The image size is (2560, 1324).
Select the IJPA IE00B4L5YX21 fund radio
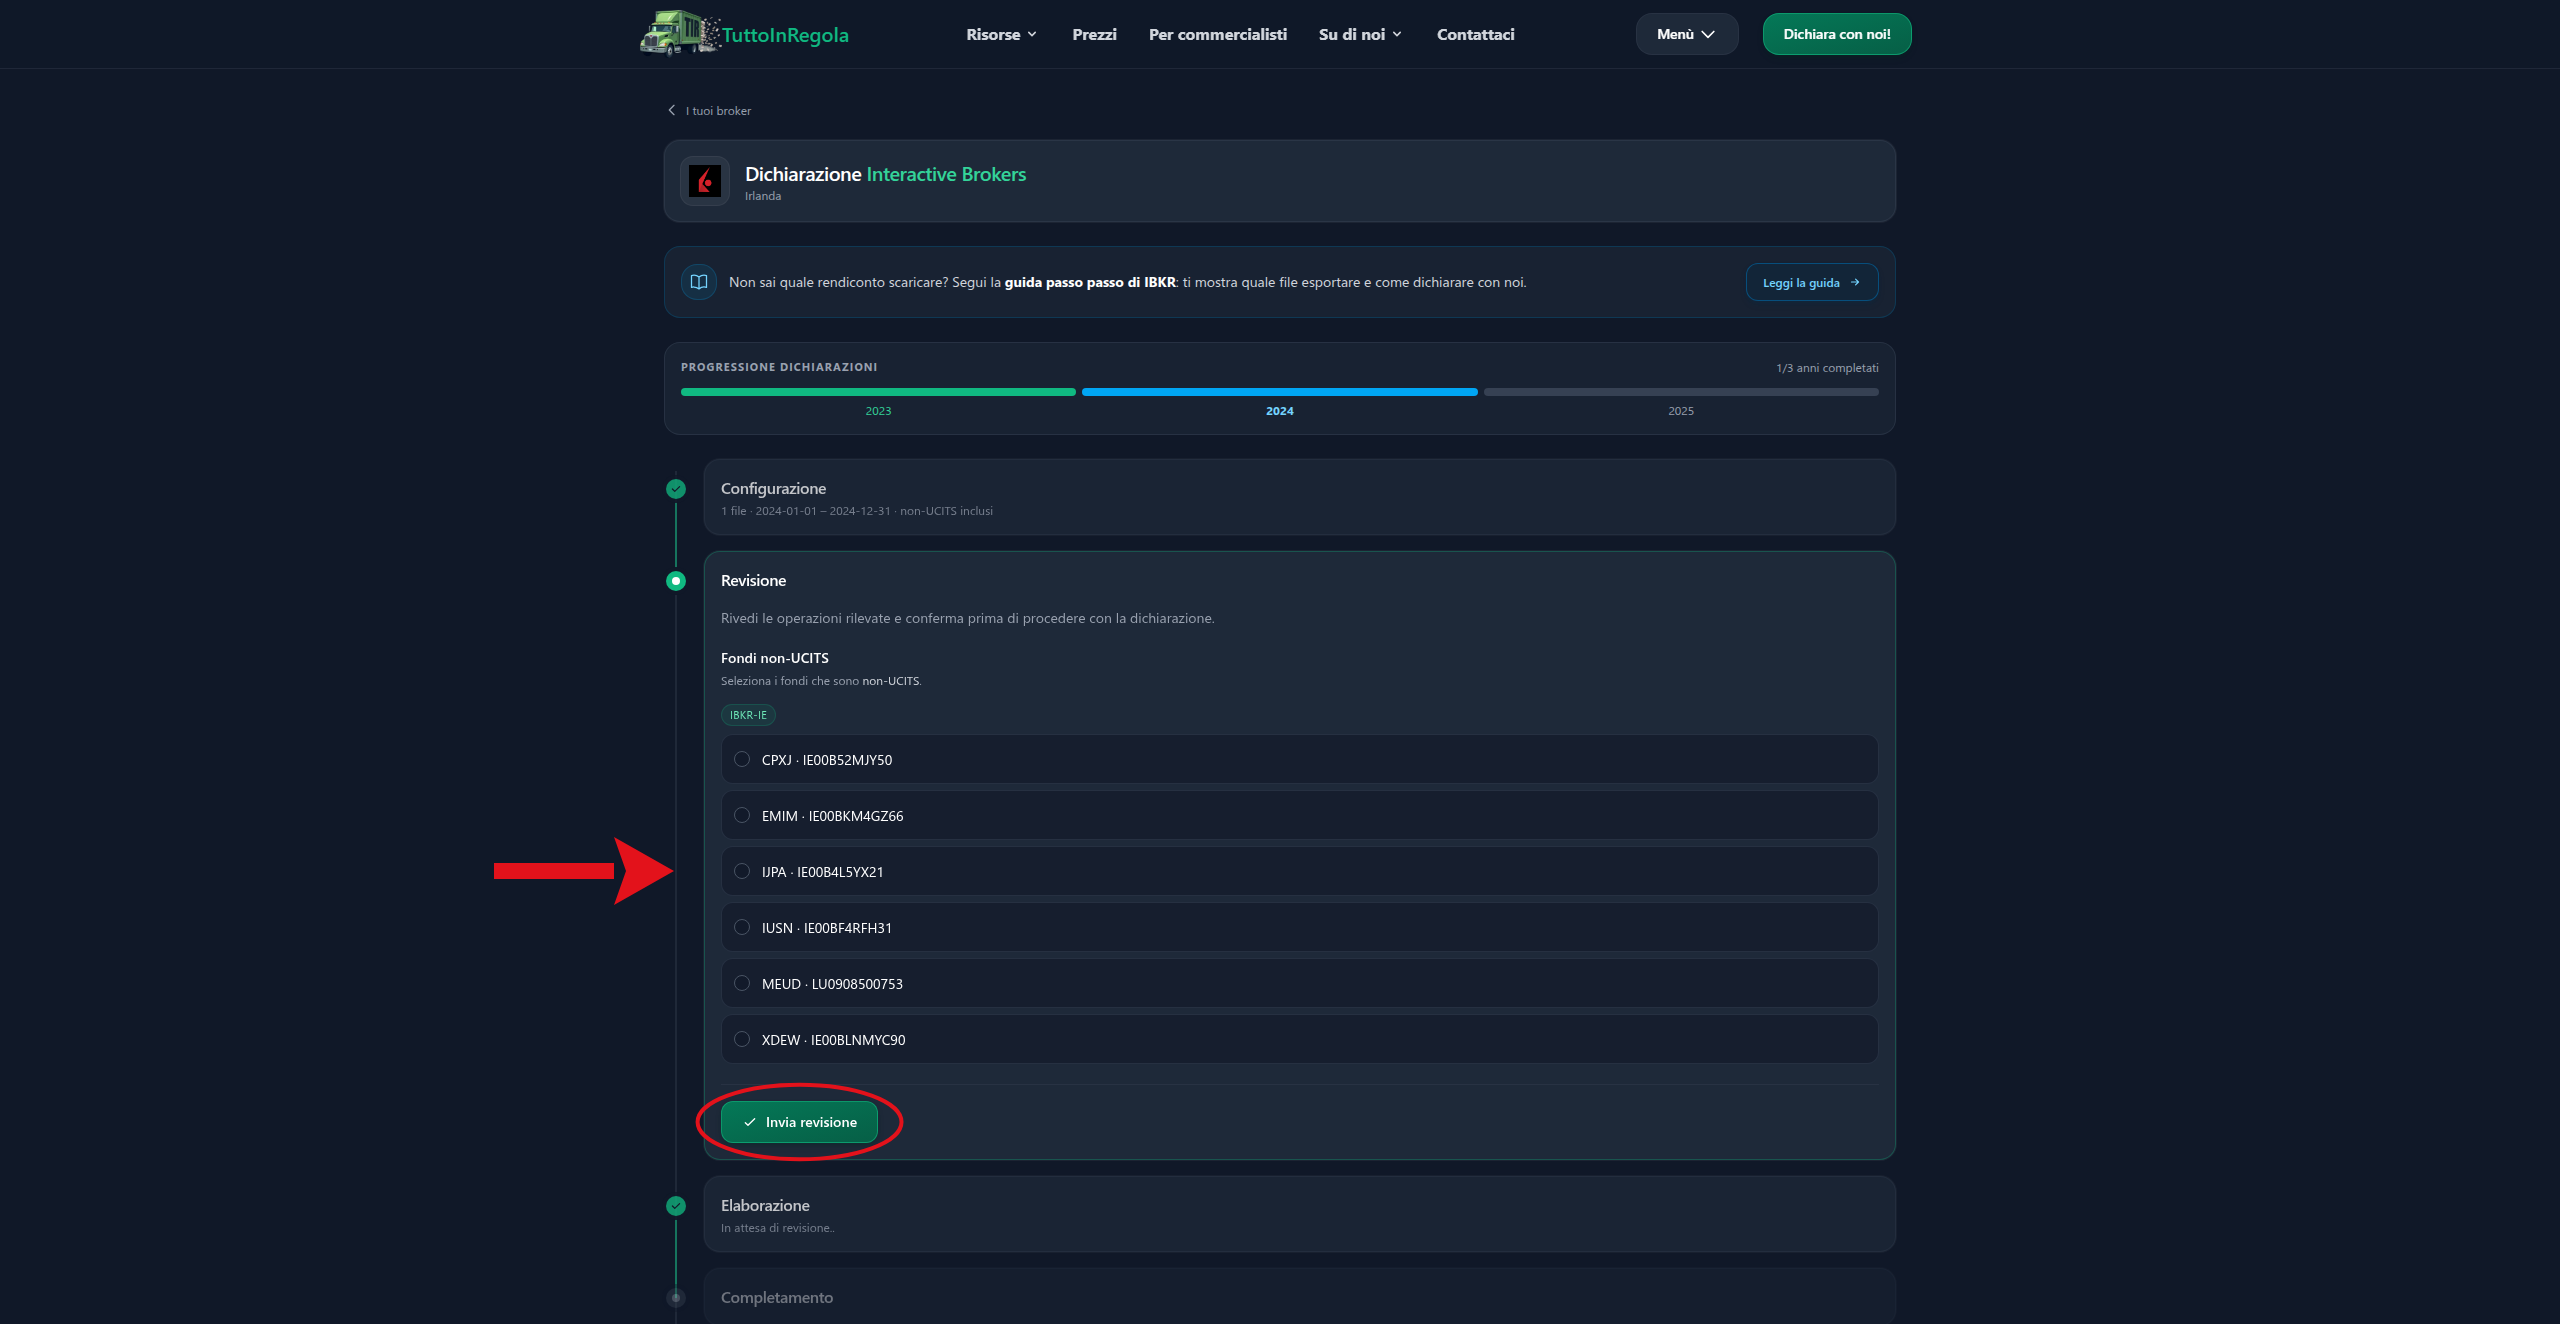tap(742, 871)
